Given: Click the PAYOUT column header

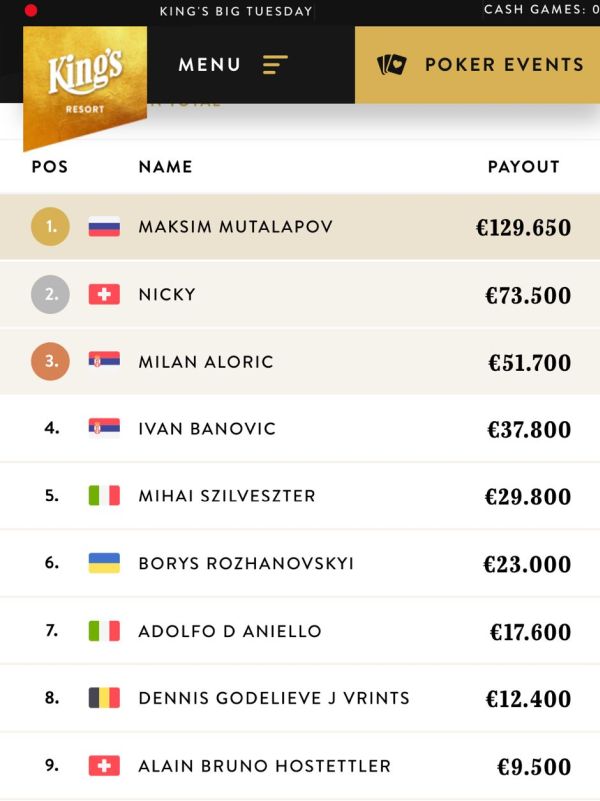Looking at the screenshot, I should 524,167.
